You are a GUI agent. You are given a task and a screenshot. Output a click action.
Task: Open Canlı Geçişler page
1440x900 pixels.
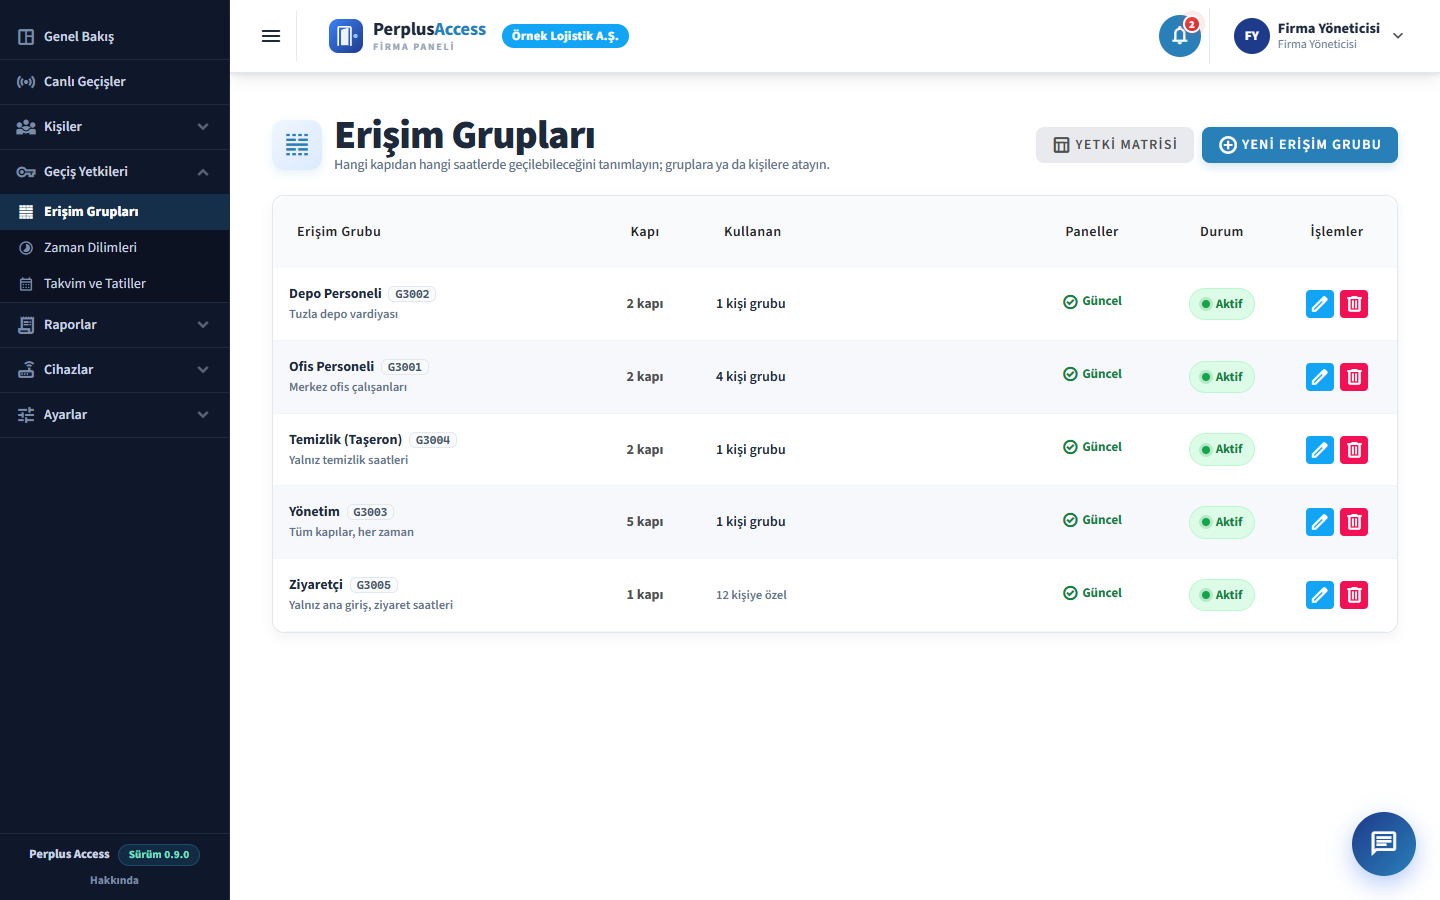pyautogui.click(x=115, y=82)
